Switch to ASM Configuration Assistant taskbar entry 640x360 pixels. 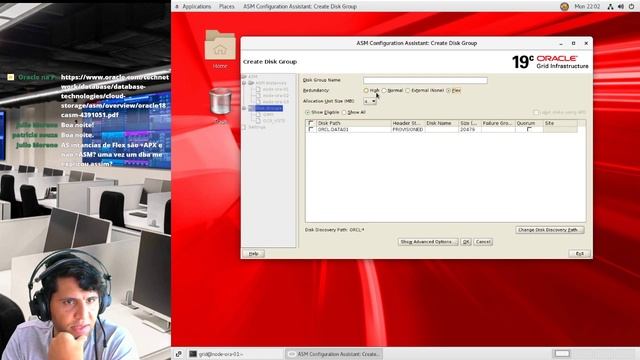(333, 354)
